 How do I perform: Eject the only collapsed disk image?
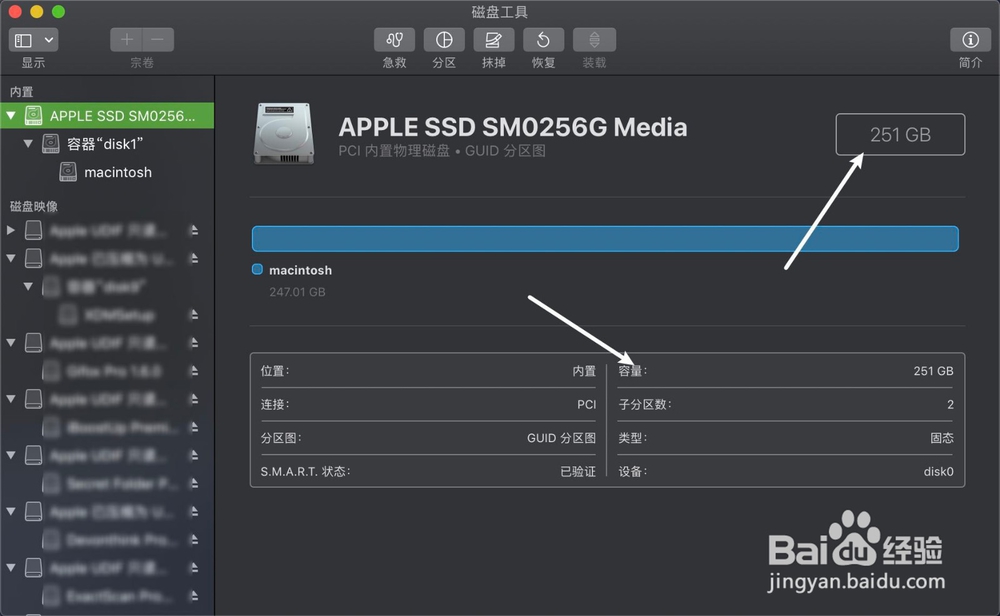194,230
